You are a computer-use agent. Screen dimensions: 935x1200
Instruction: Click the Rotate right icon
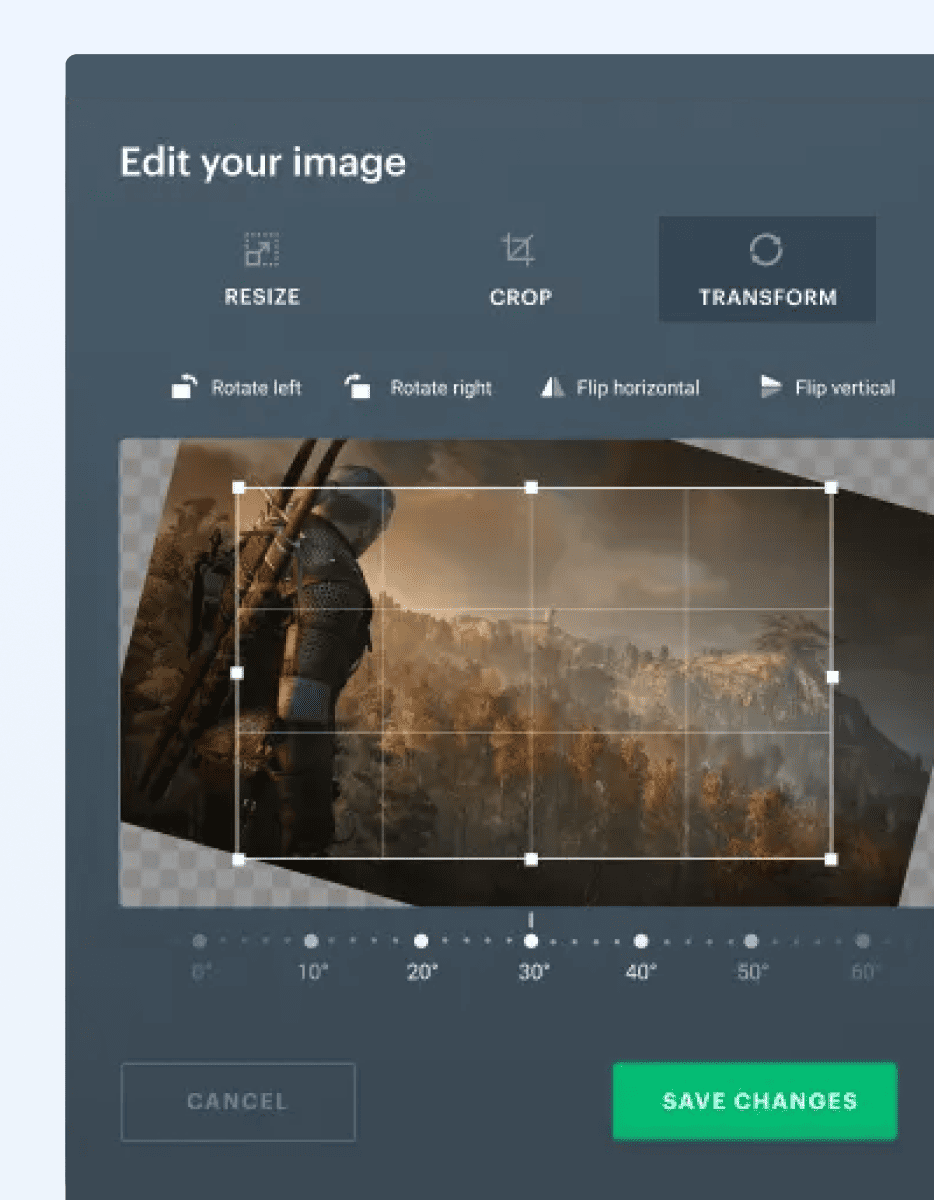tap(358, 387)
